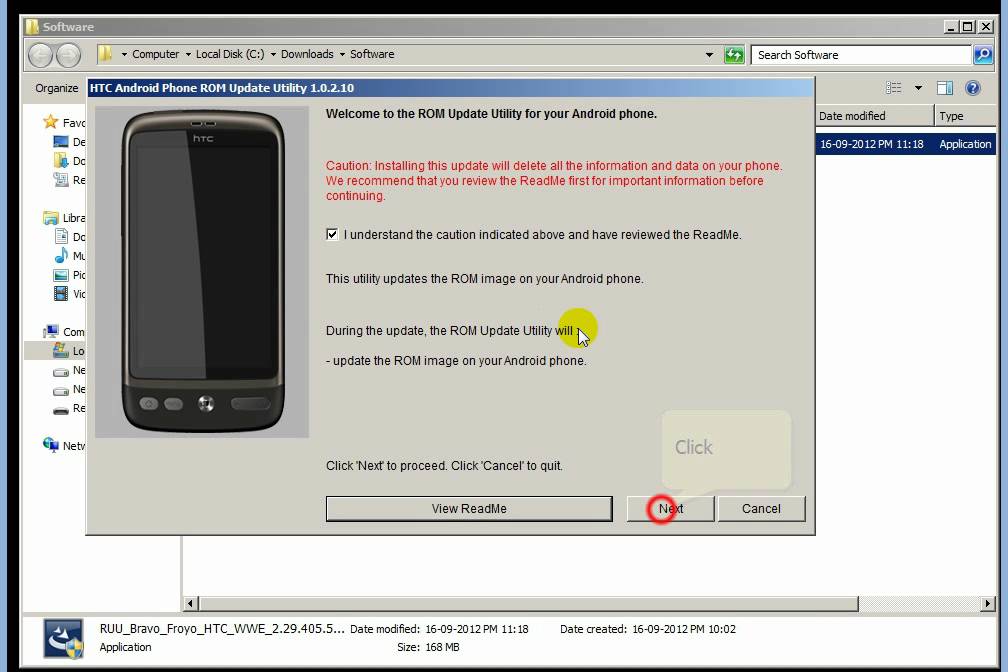Select the Pictures library icon in sidebar
The height and width of the screenshot is (672, 1008).
click(61, 275)
